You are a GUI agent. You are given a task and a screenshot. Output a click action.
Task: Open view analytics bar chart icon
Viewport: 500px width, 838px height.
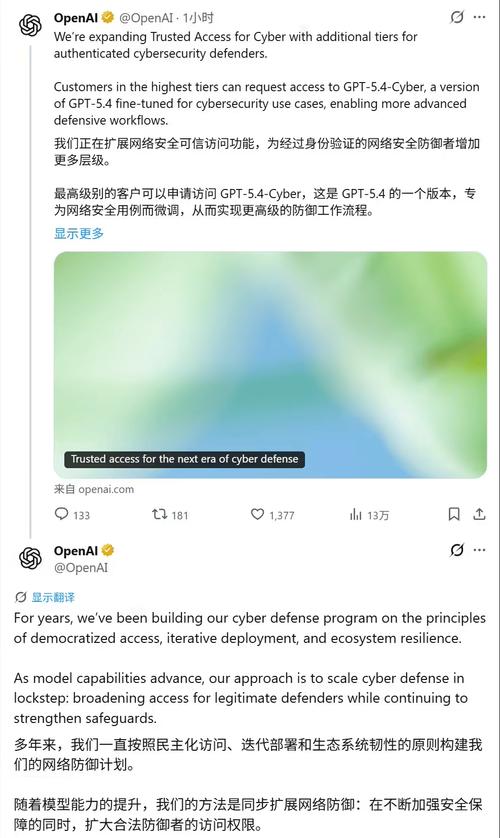point(355,514)
